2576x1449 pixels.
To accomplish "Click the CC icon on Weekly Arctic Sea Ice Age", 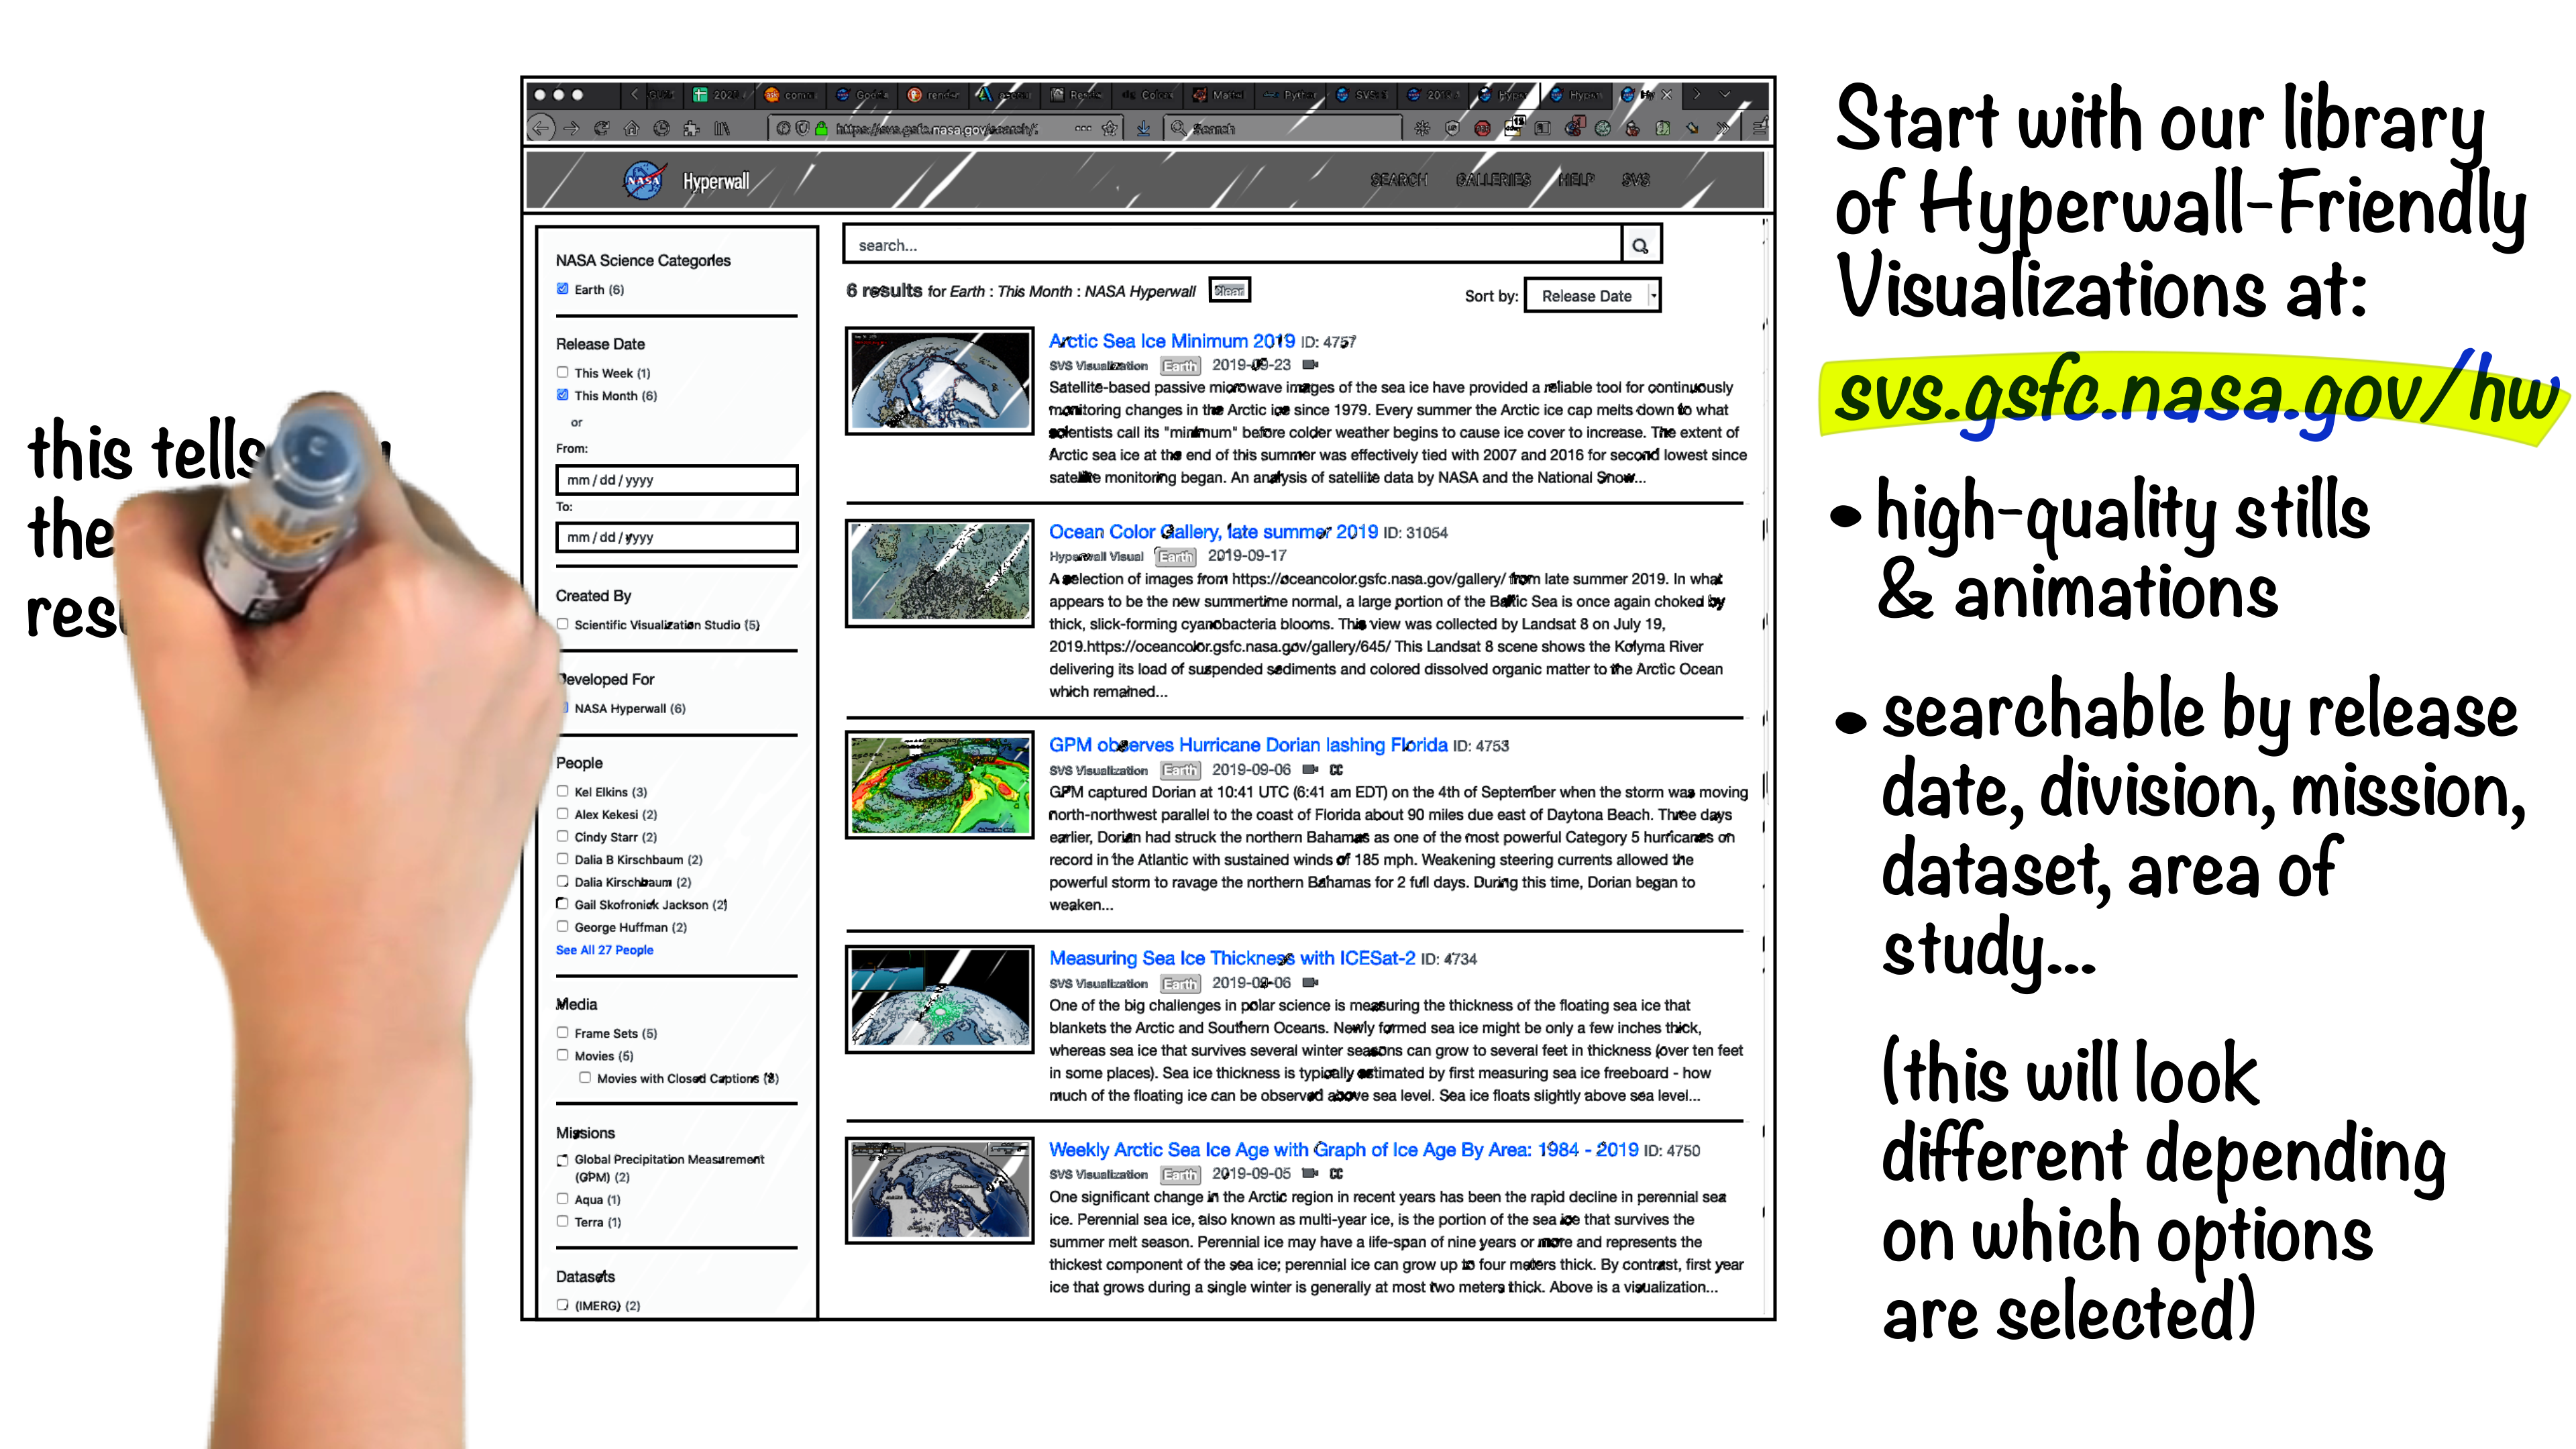I will (x=1336, y=1173).
